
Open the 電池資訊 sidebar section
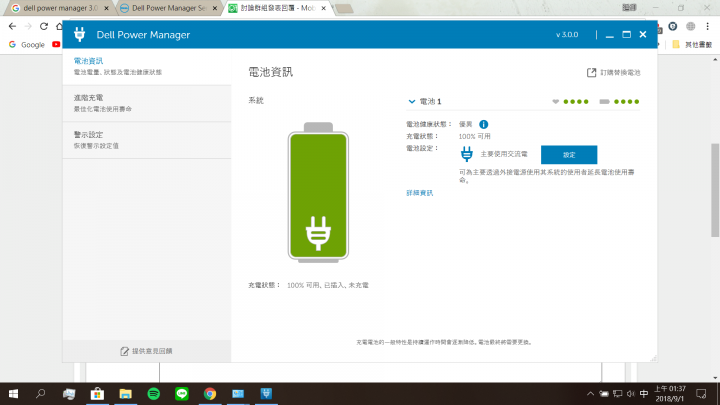(x=147, y=66)
